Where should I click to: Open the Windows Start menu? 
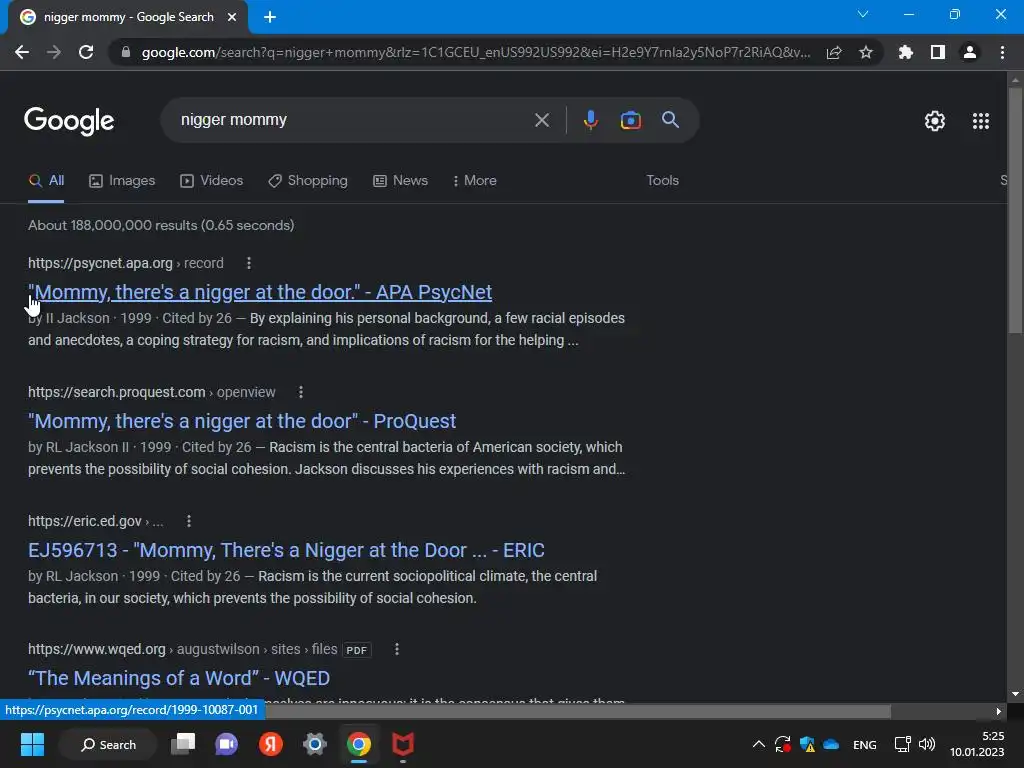click(32, 744)
